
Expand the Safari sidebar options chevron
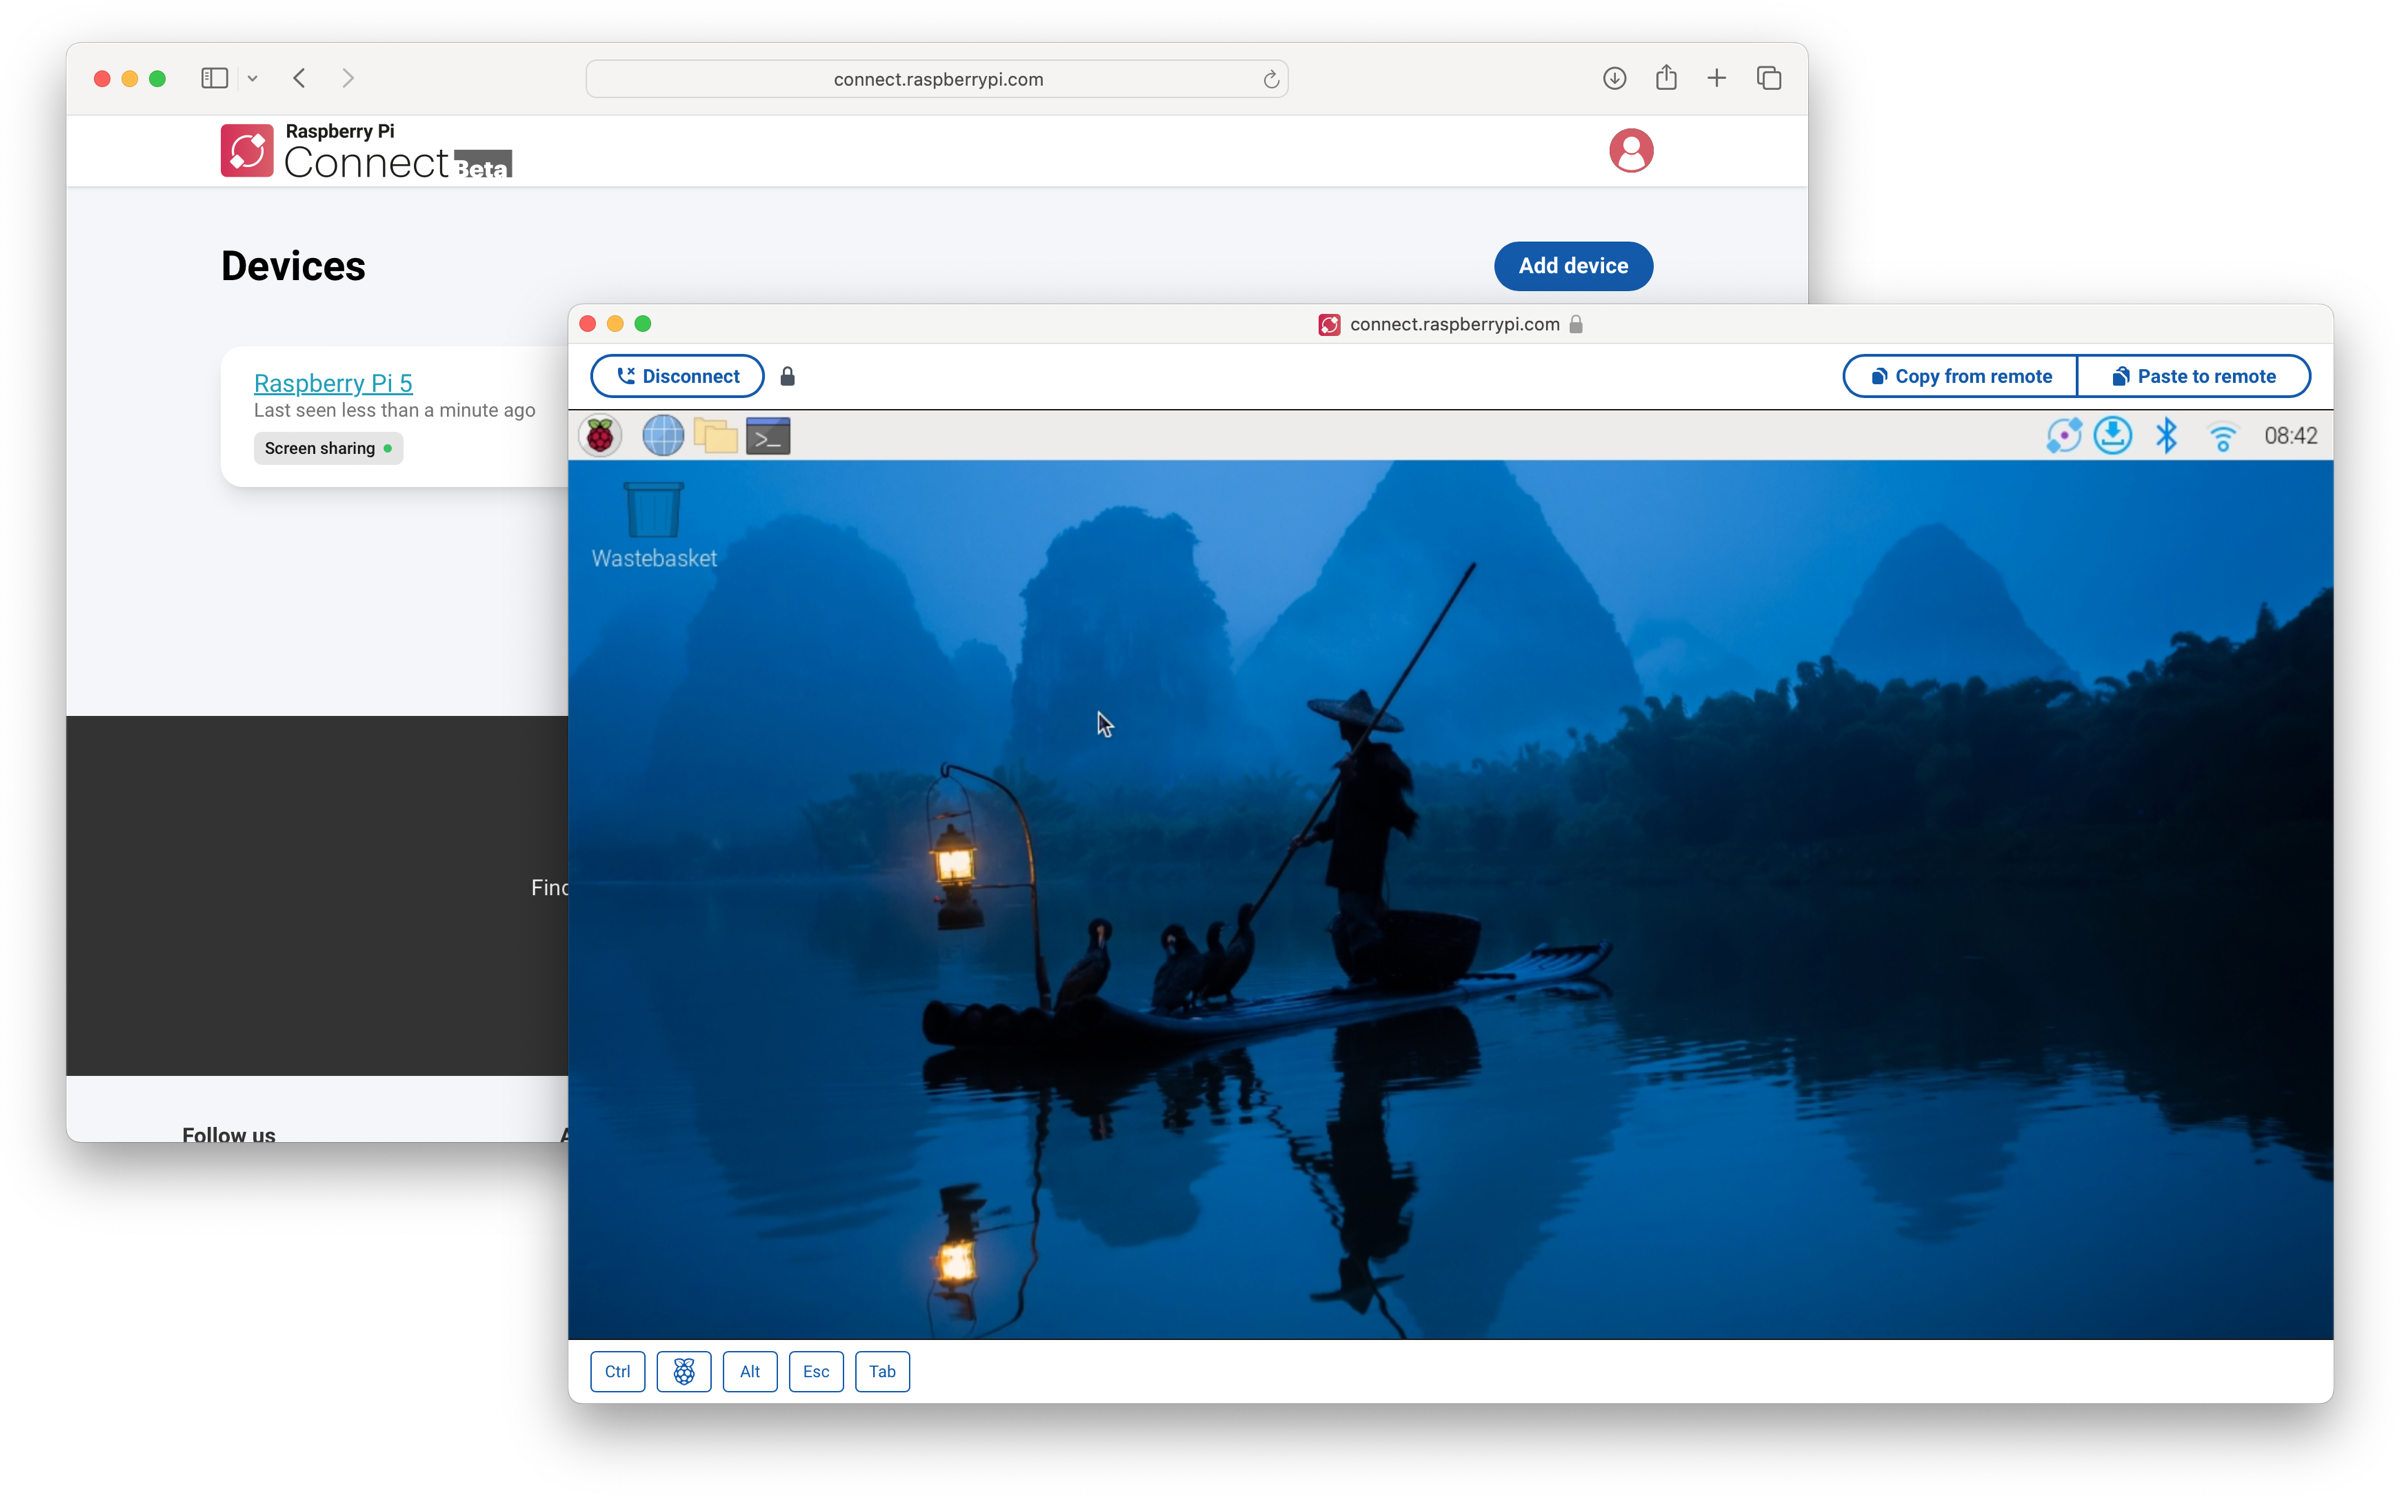(x=253, y=78)
